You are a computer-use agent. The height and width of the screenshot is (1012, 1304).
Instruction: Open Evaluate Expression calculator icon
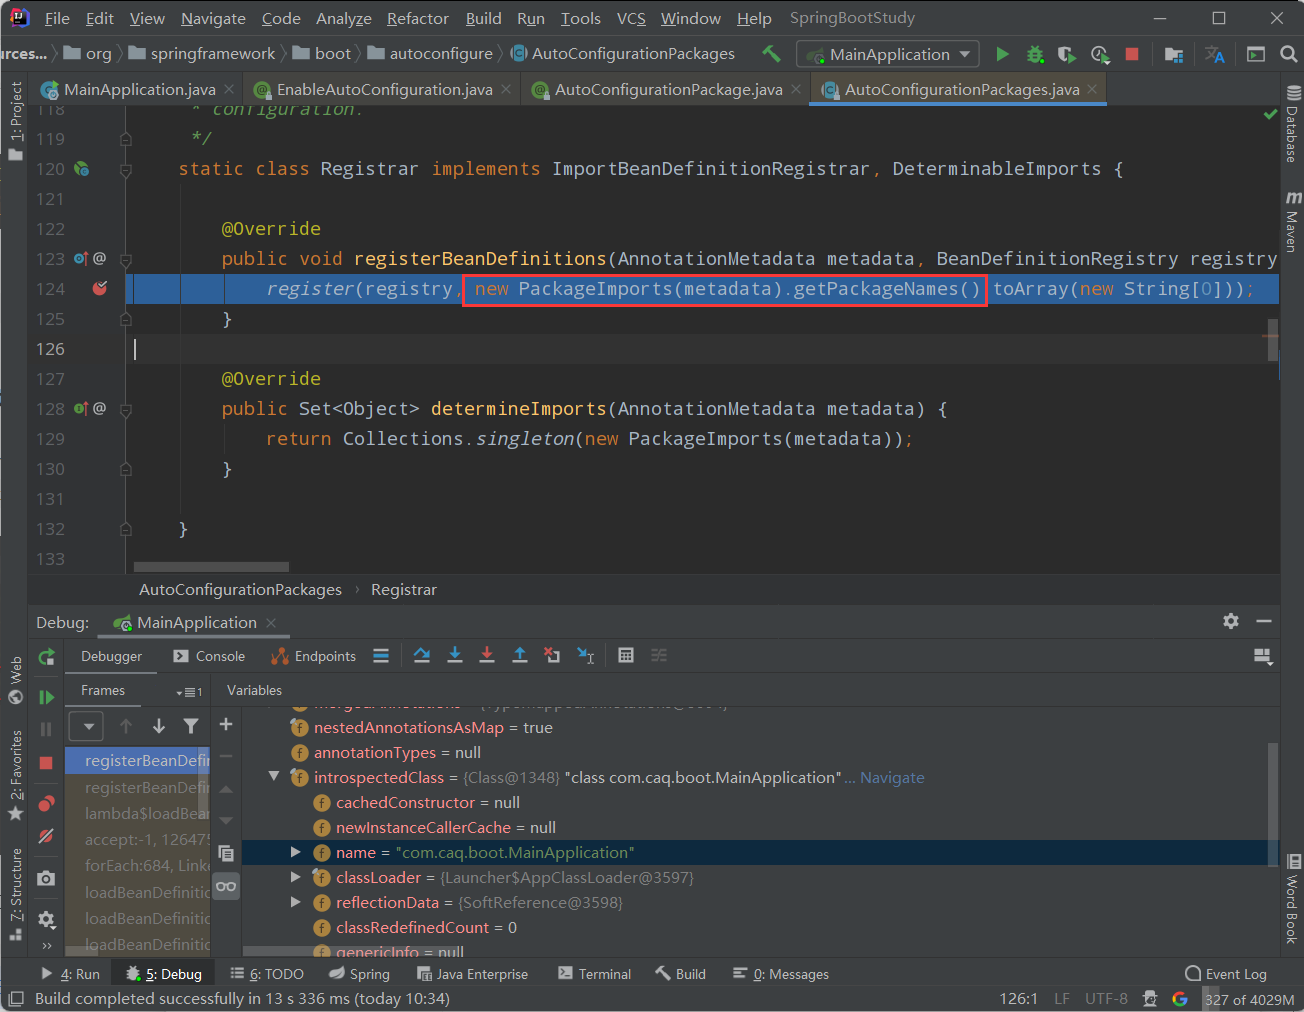(x=626, y=655)
